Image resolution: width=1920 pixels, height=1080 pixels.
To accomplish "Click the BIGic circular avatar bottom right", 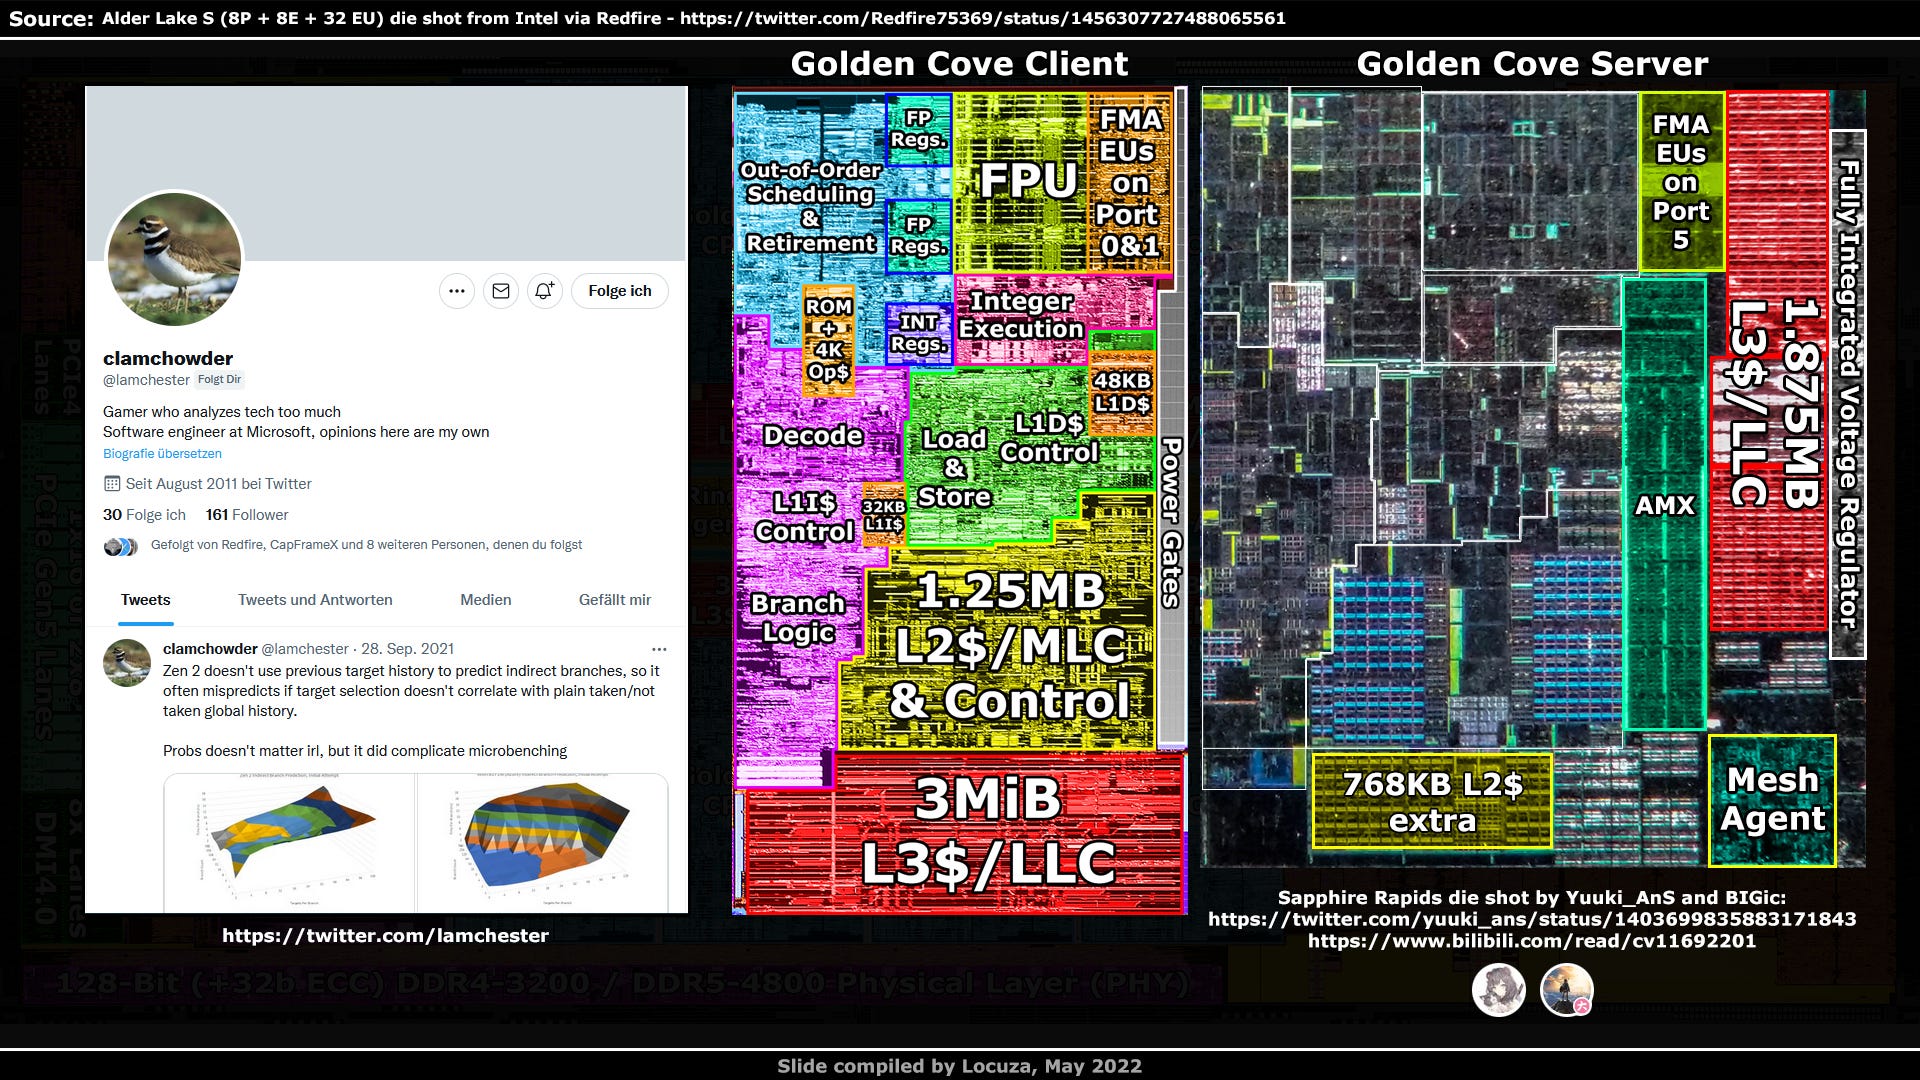I will click(x=1566, y=990).
